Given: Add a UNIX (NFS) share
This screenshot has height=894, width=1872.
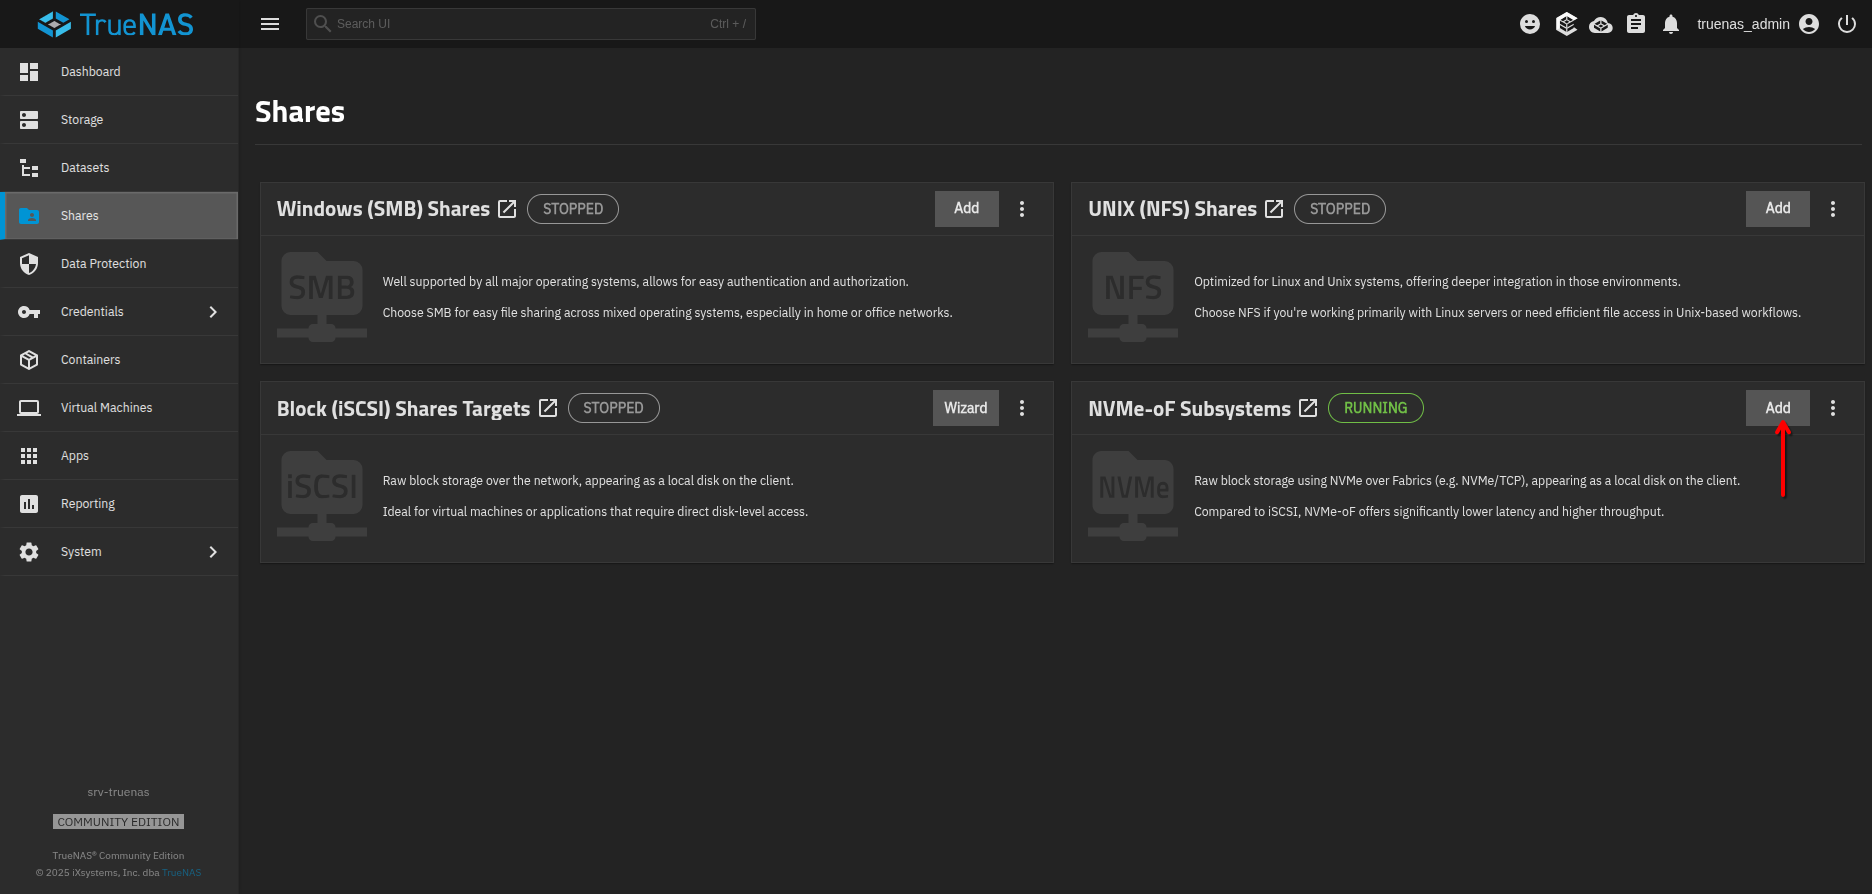Looking at the screenshot, I should pos(1778,209).
